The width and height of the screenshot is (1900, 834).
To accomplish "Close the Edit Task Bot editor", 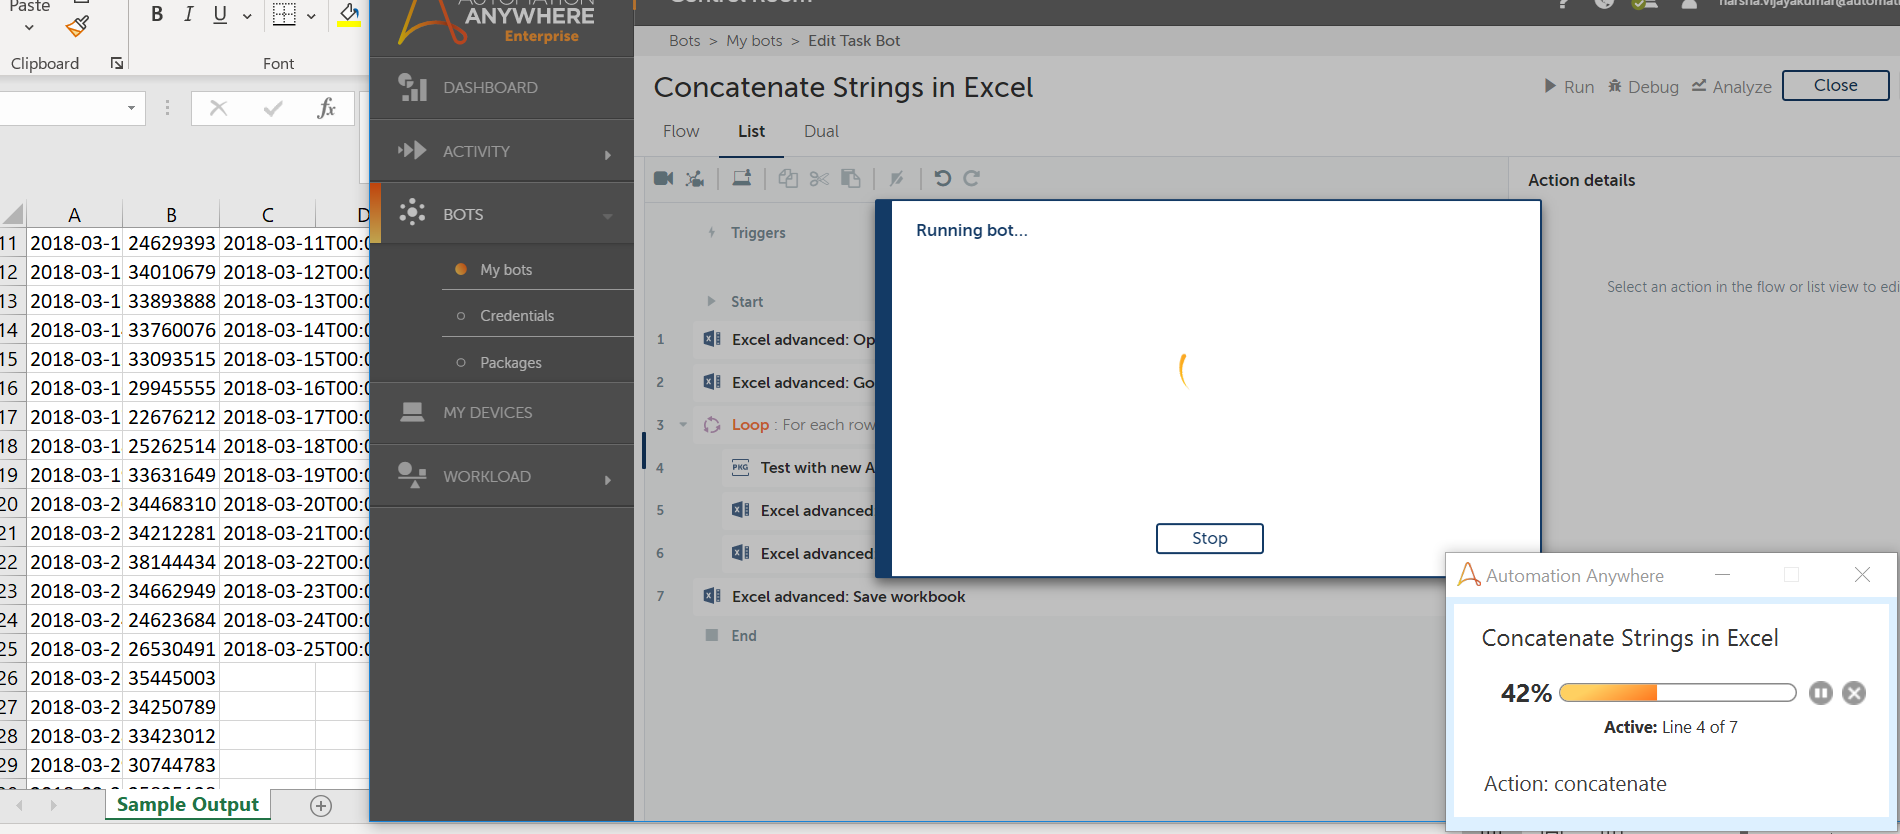I will point(1835,85).
